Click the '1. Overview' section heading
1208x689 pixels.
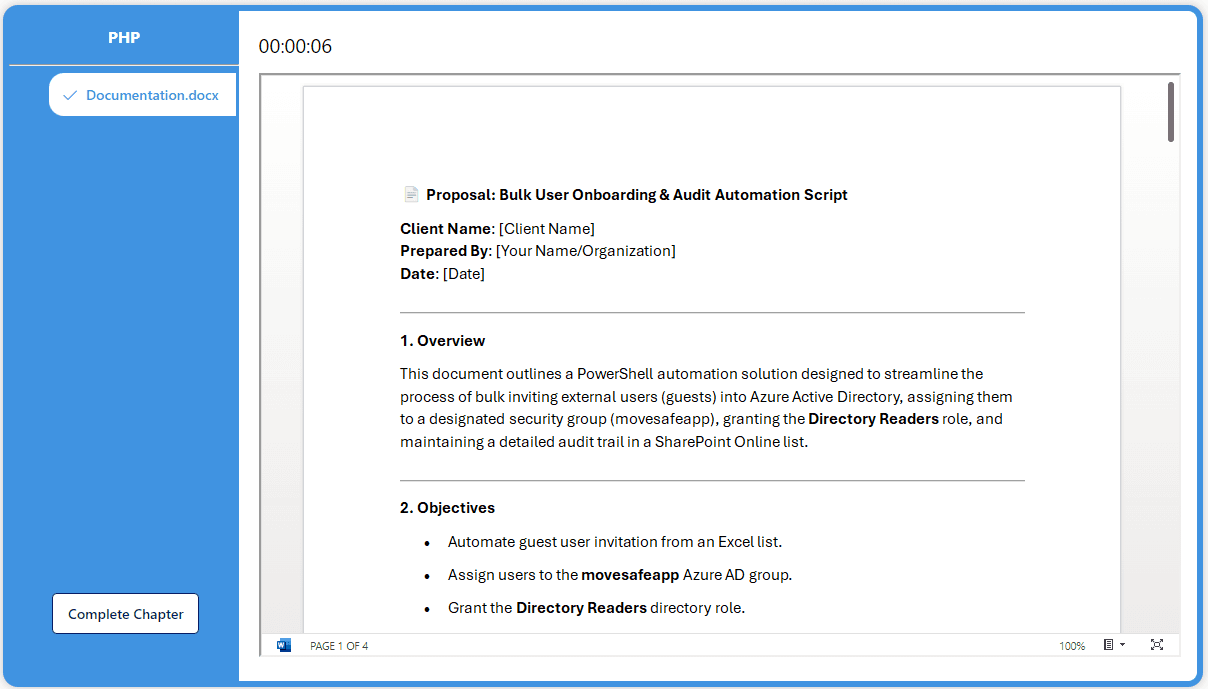point(443,341)
